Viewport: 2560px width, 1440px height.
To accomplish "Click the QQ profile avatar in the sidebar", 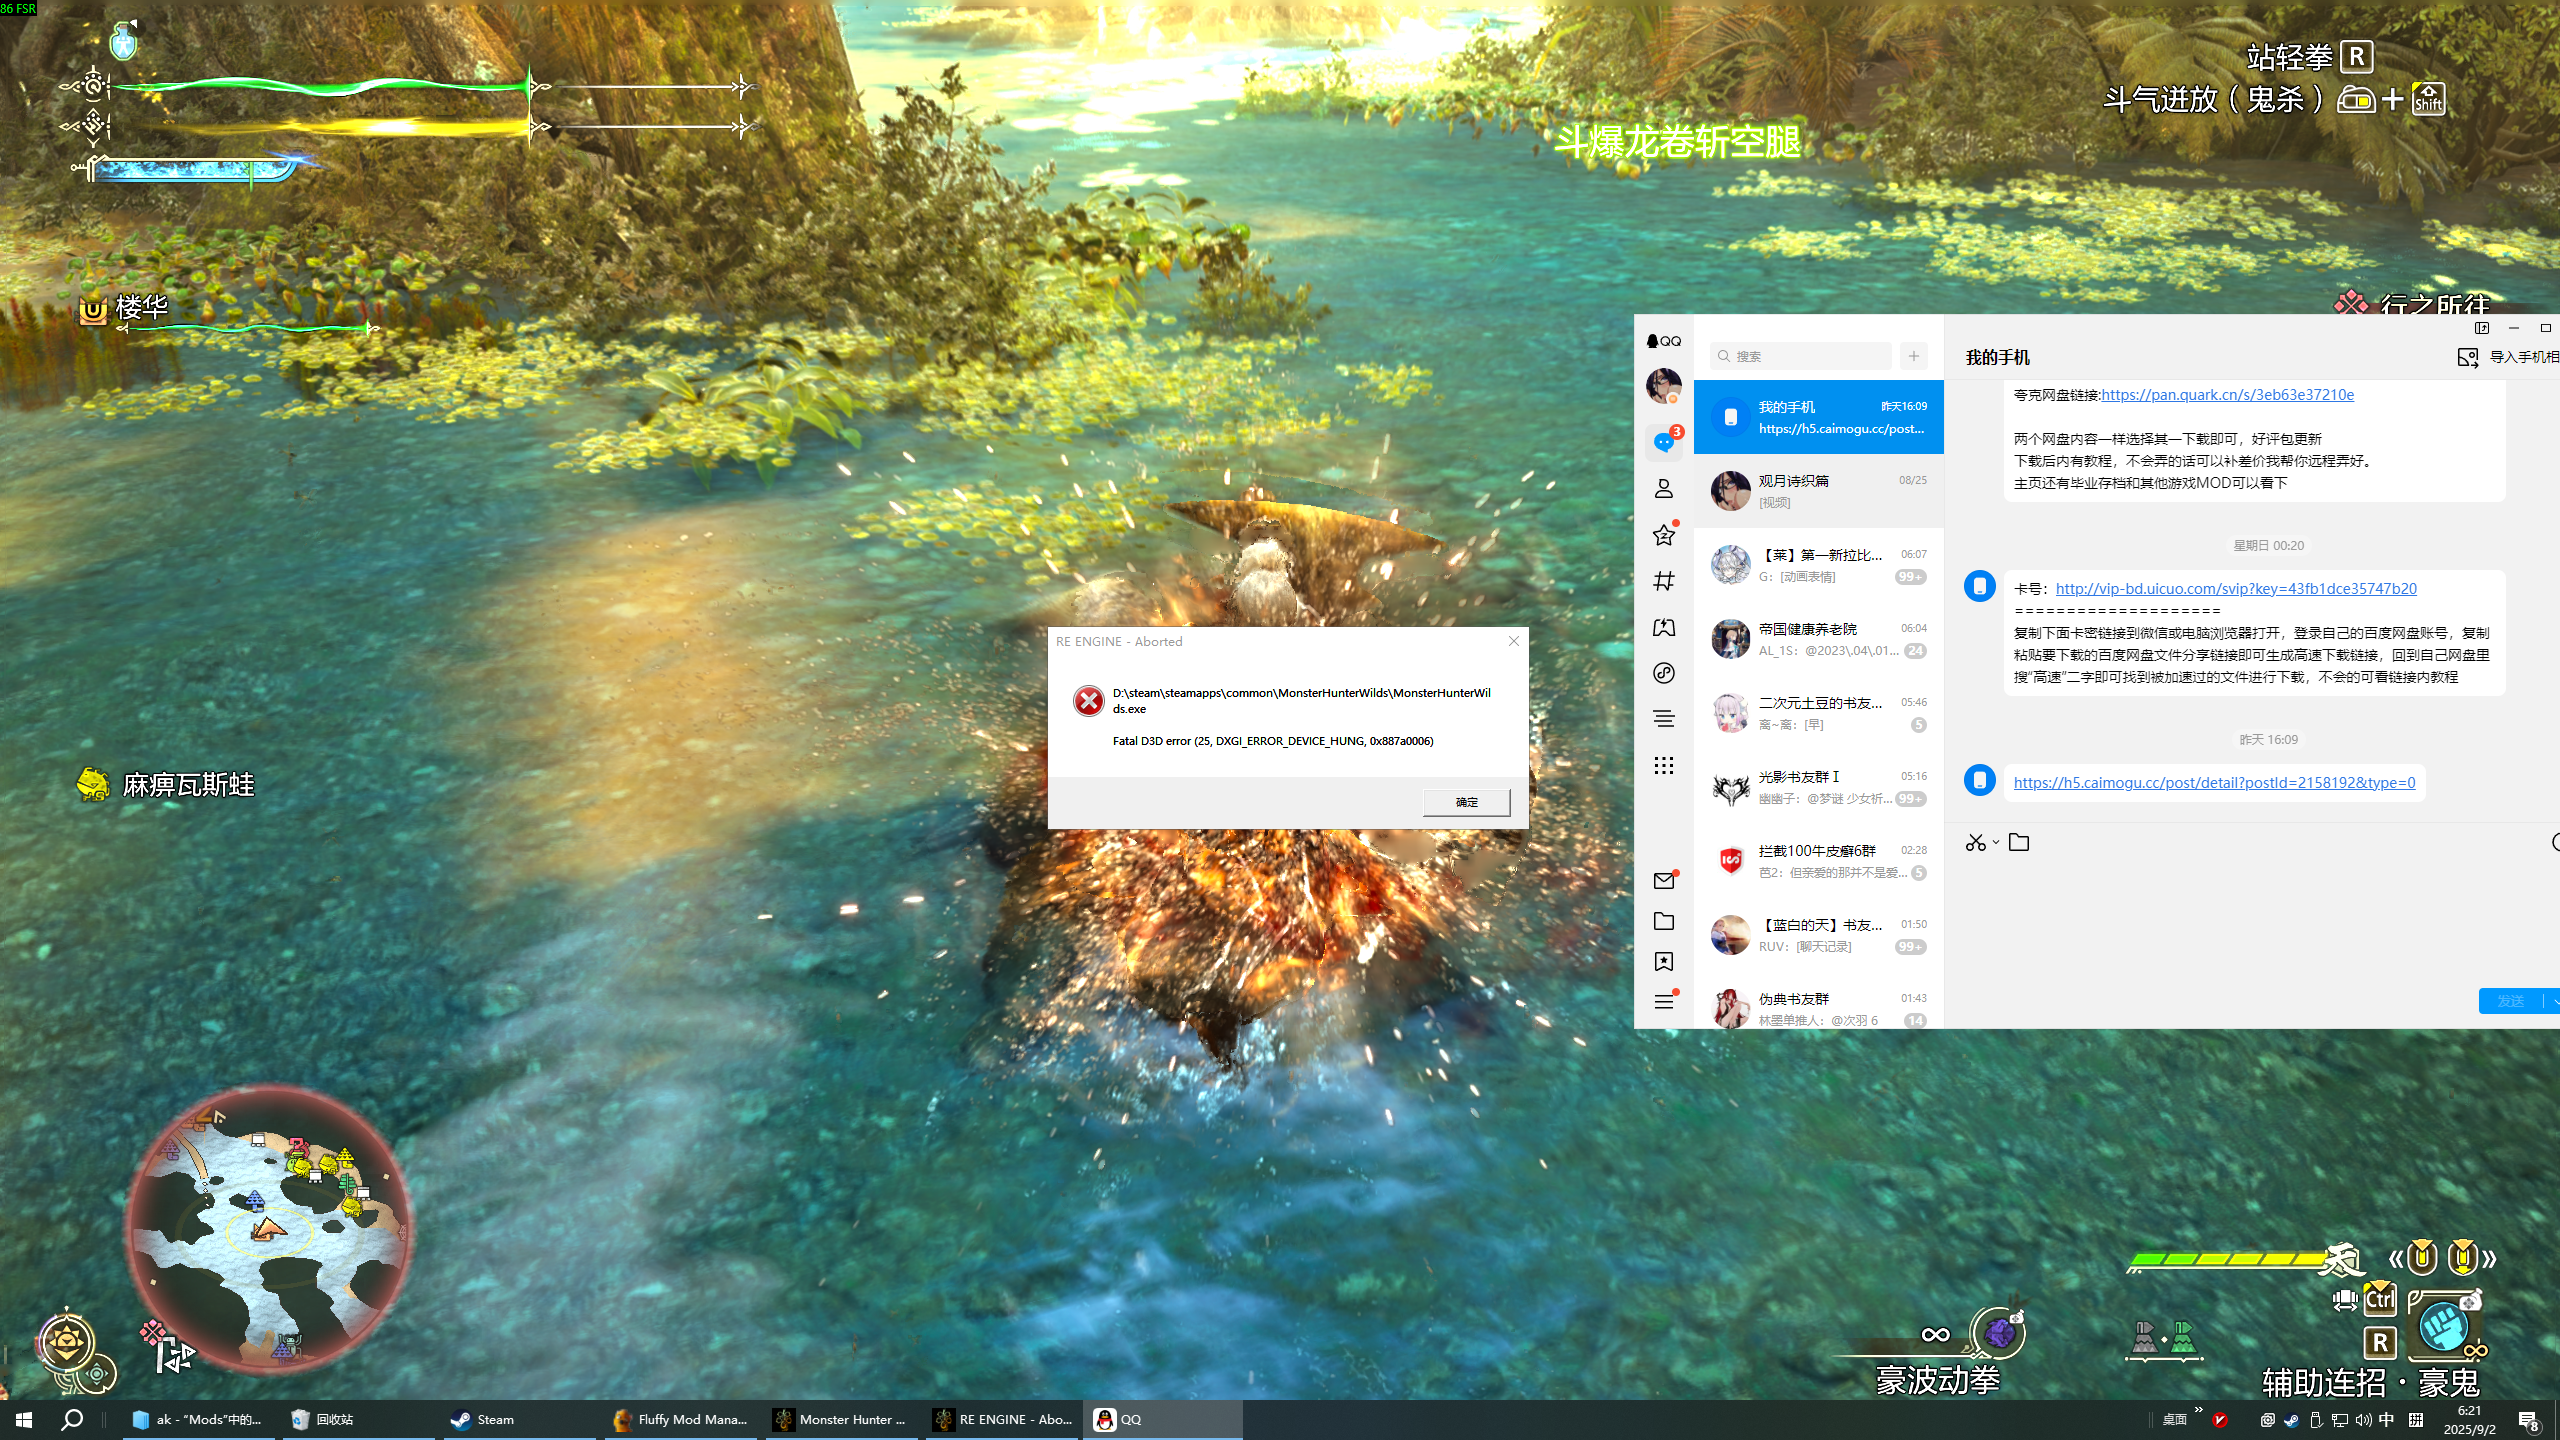I will (x=1664, y=386).
